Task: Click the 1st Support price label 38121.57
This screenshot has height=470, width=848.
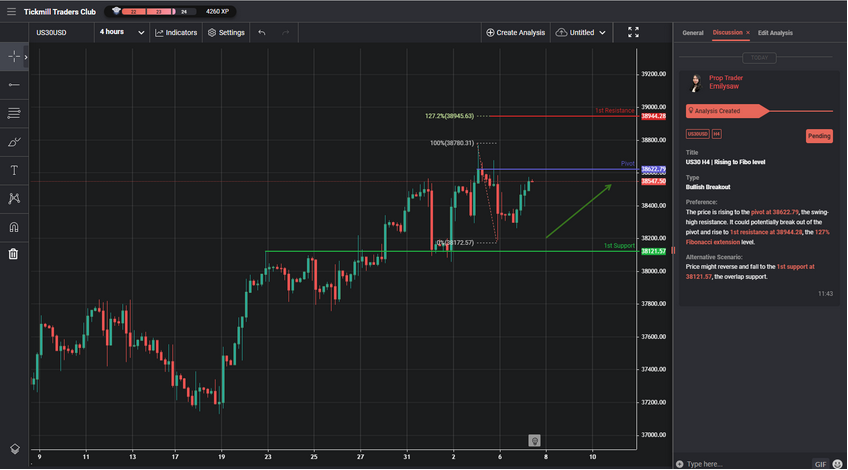Action: pos(653,251)
